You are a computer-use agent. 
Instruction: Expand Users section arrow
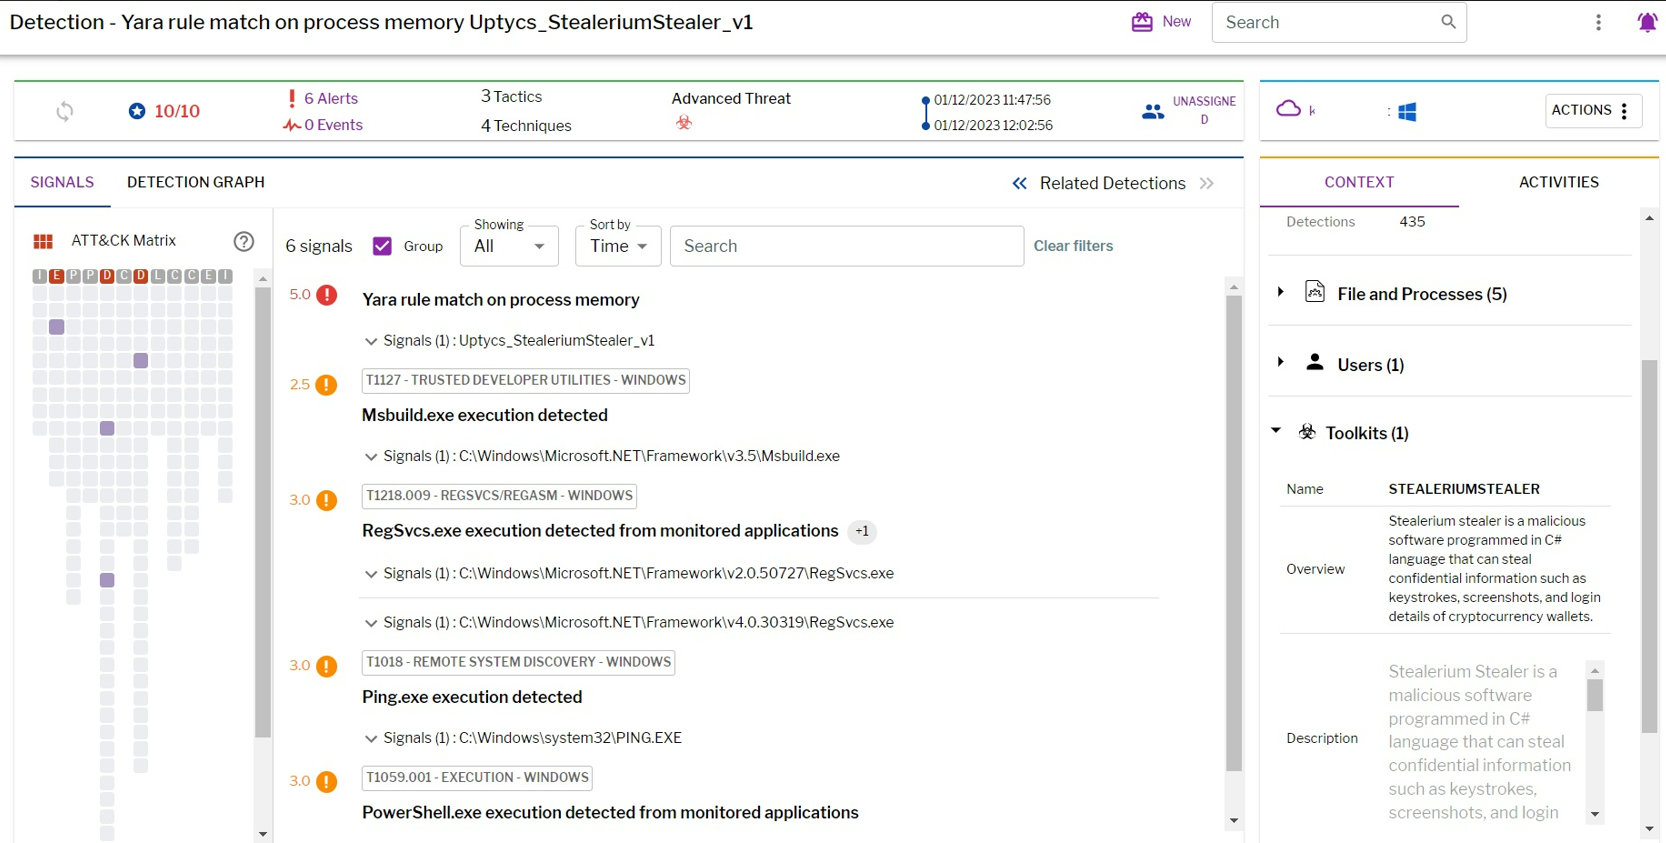[1280, 362]
